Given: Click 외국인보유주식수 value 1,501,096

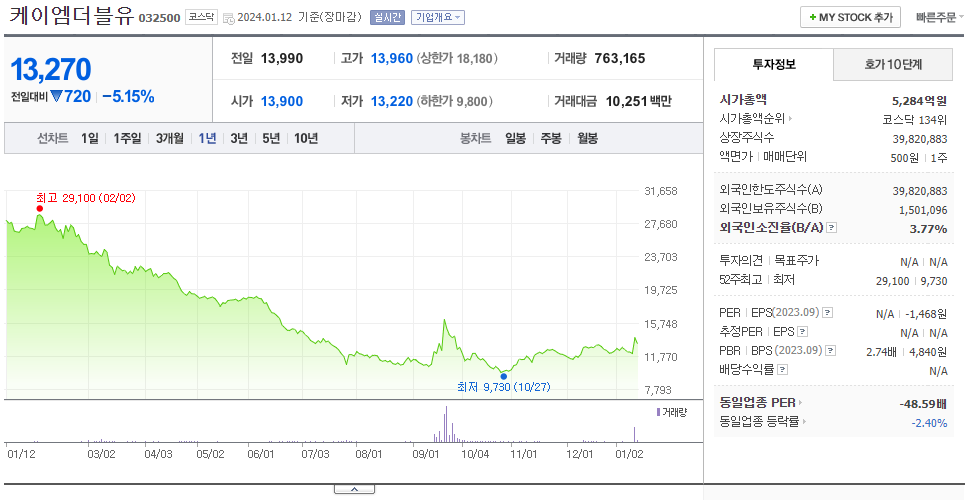Looking at the screenshot, I should [x=923, y=210].
